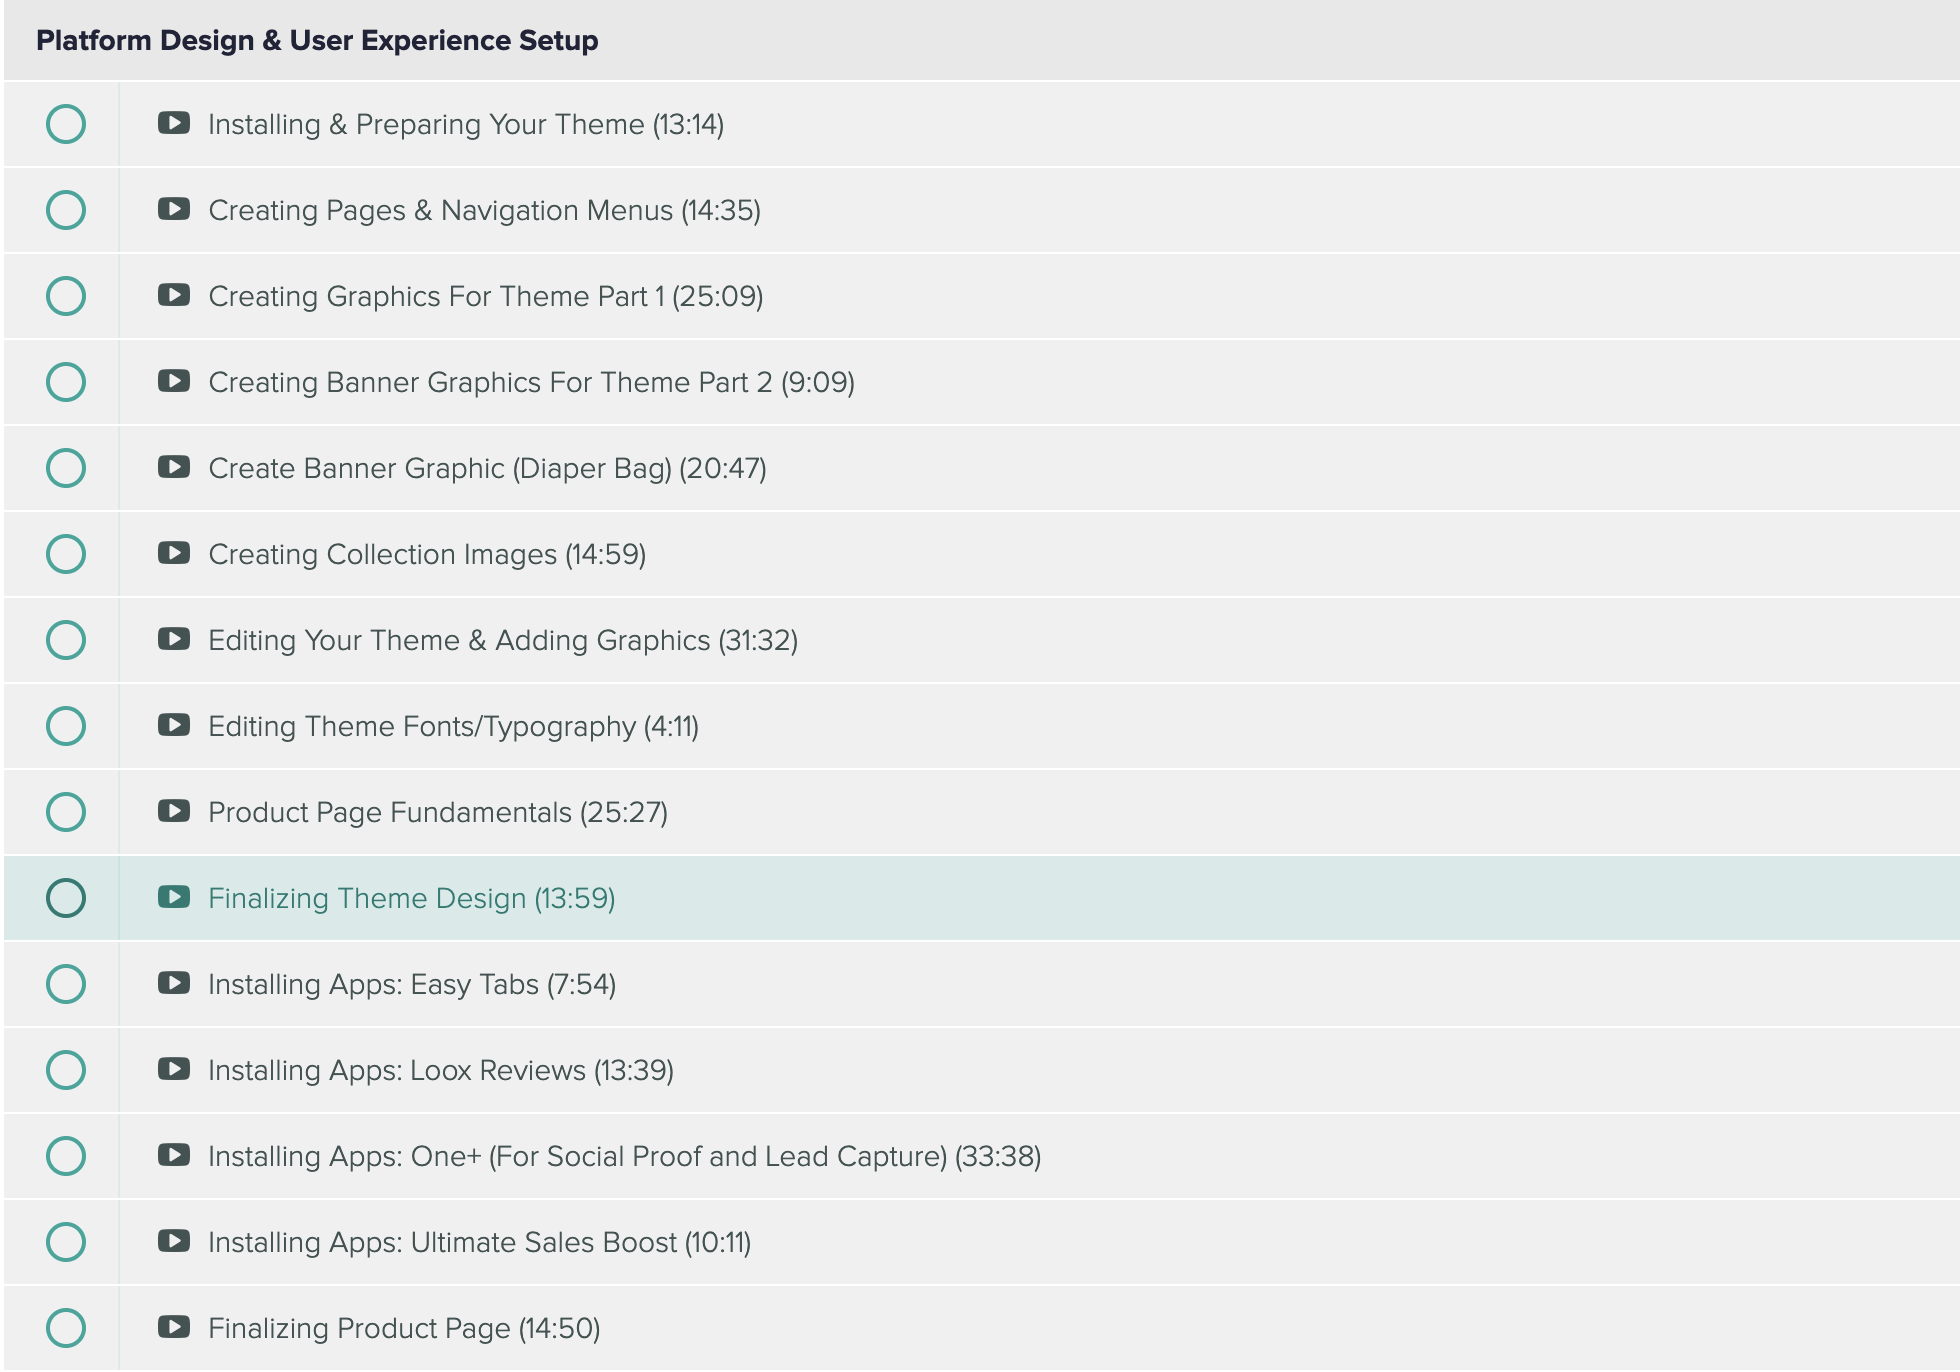This screenshot has height=1372, width=1960.
Task: Open Editing Your Theme & Adding Graphics lesson
Action: [x=502, y=640]
